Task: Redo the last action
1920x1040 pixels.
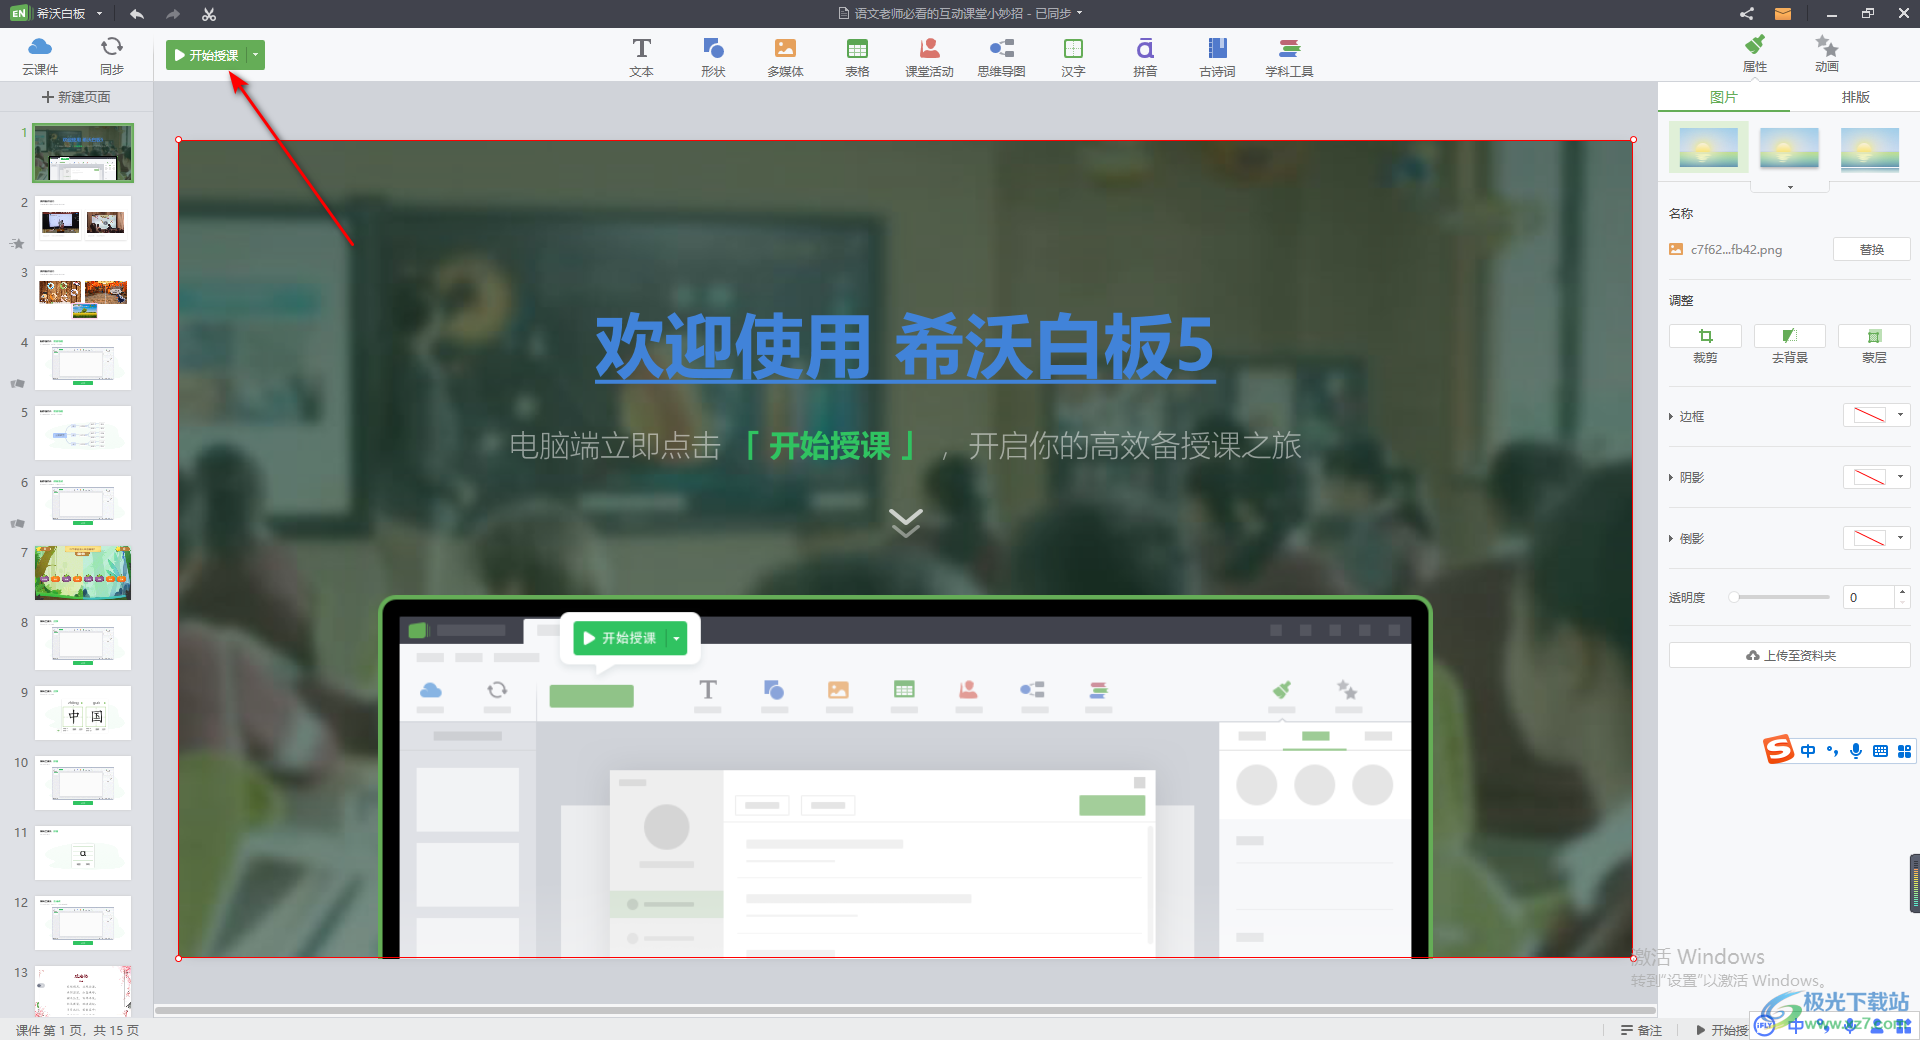Action: coord(173,14)
